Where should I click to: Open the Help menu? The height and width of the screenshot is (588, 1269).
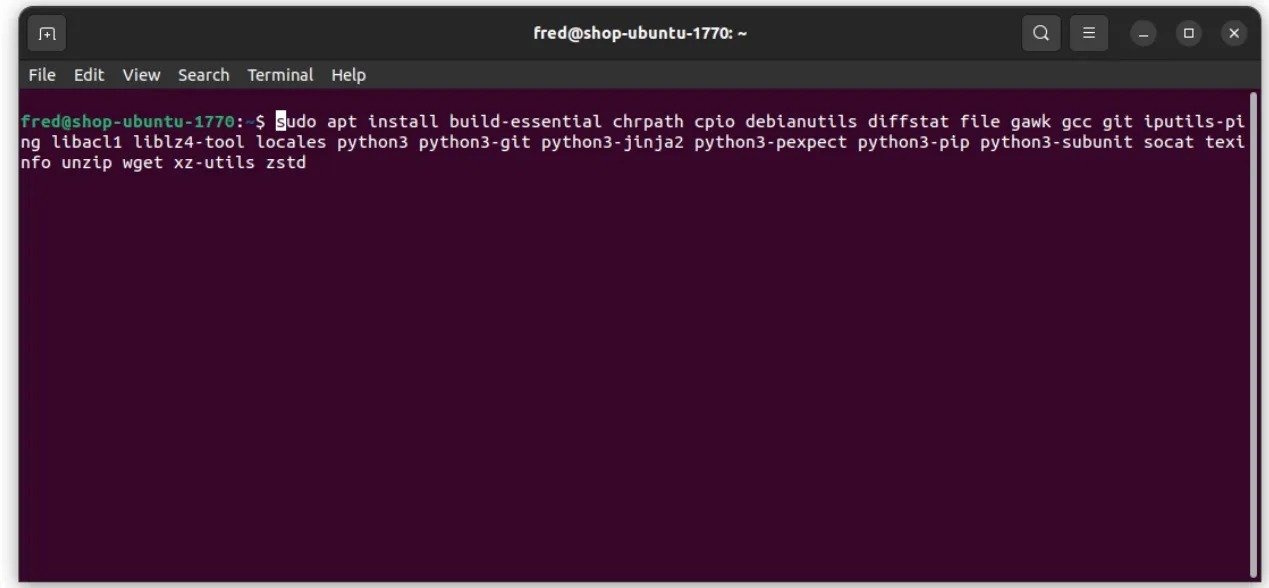click(348, 74)
